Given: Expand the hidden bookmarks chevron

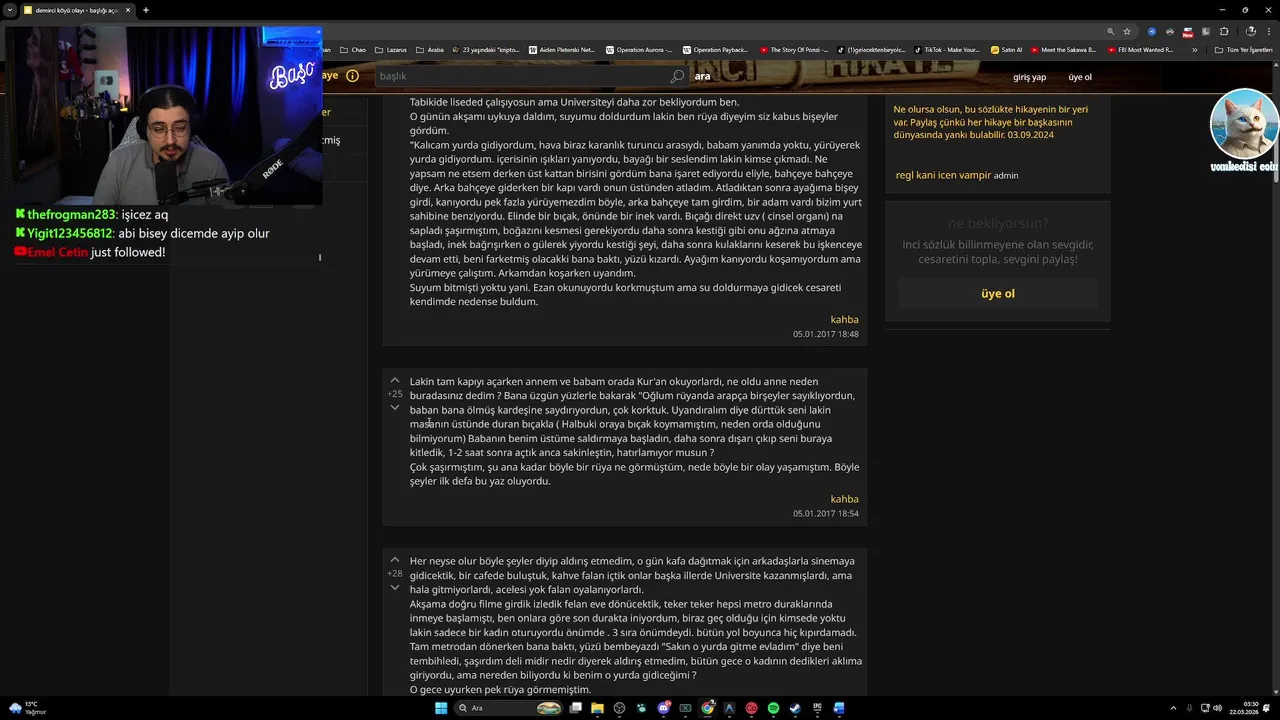Looking at the screenshot, I should point(1194,50).
